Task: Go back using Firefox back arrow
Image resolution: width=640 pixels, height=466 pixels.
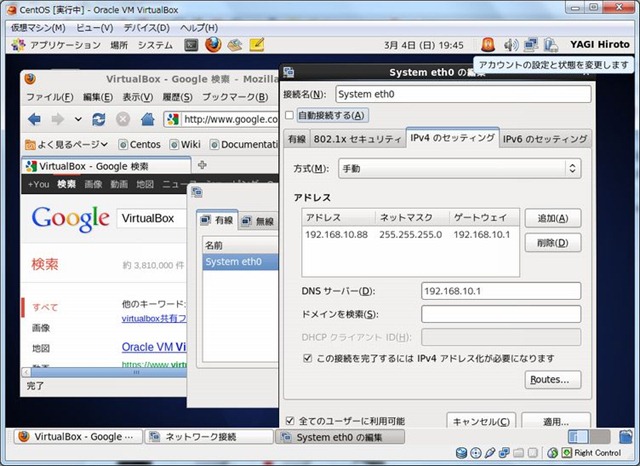Action: pos(33,119)
